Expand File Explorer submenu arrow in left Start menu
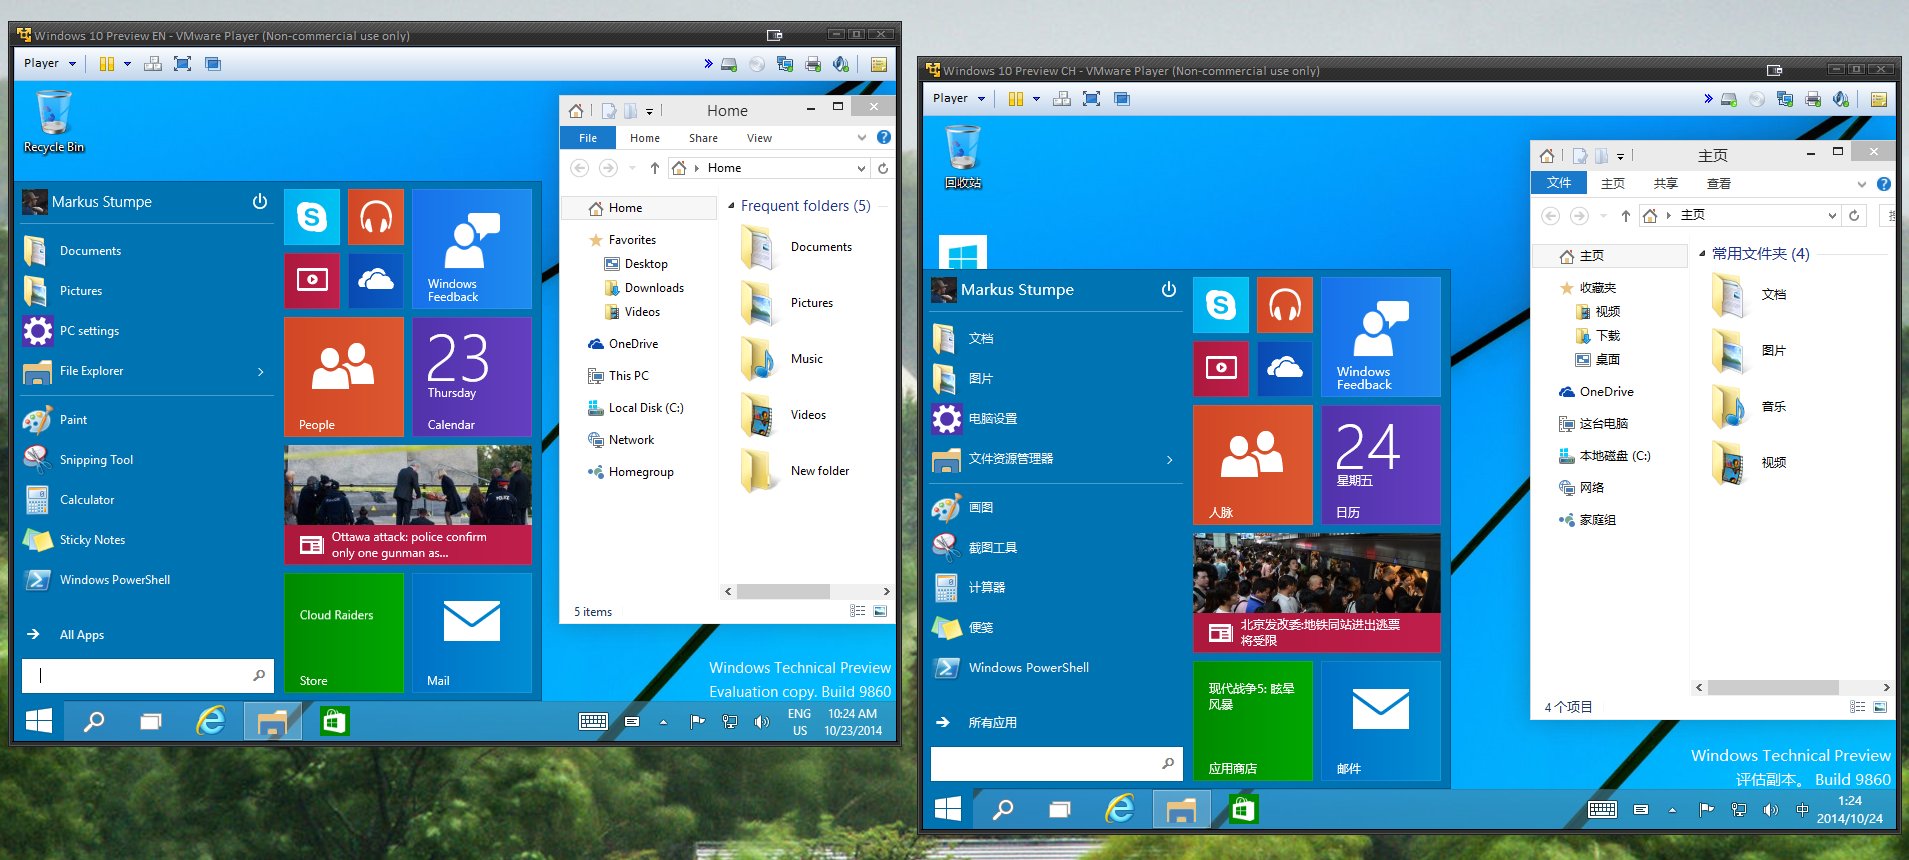The height and width of the screenshot is (860, 1909). 261,371
